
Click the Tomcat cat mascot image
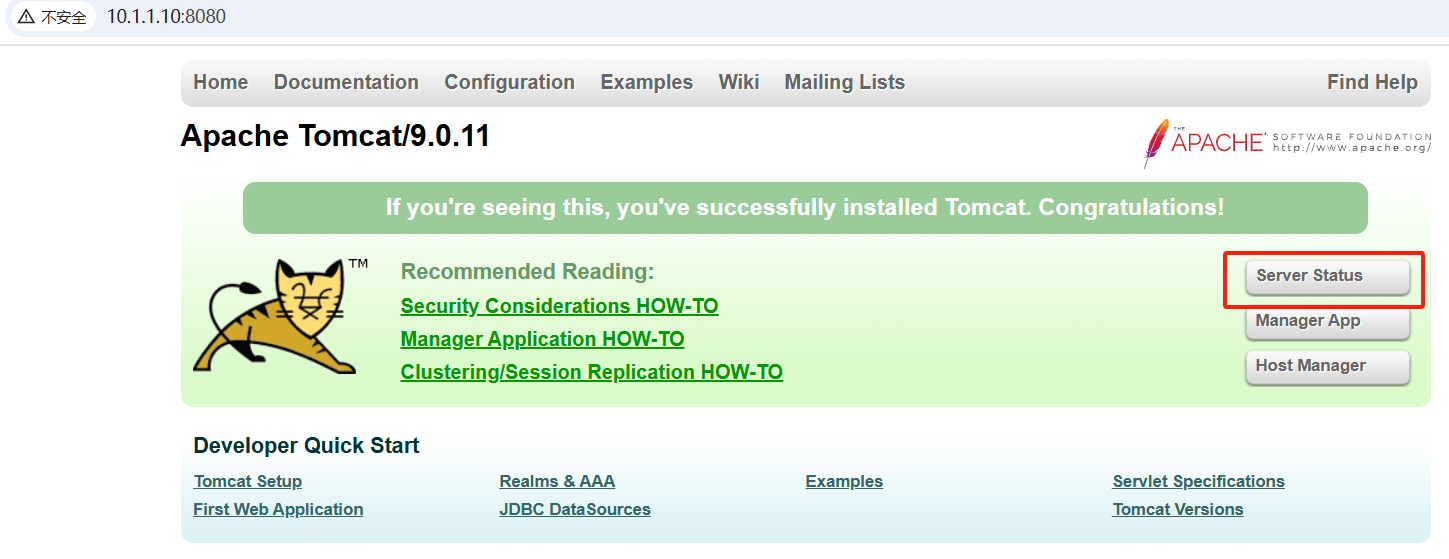point(280,315)
